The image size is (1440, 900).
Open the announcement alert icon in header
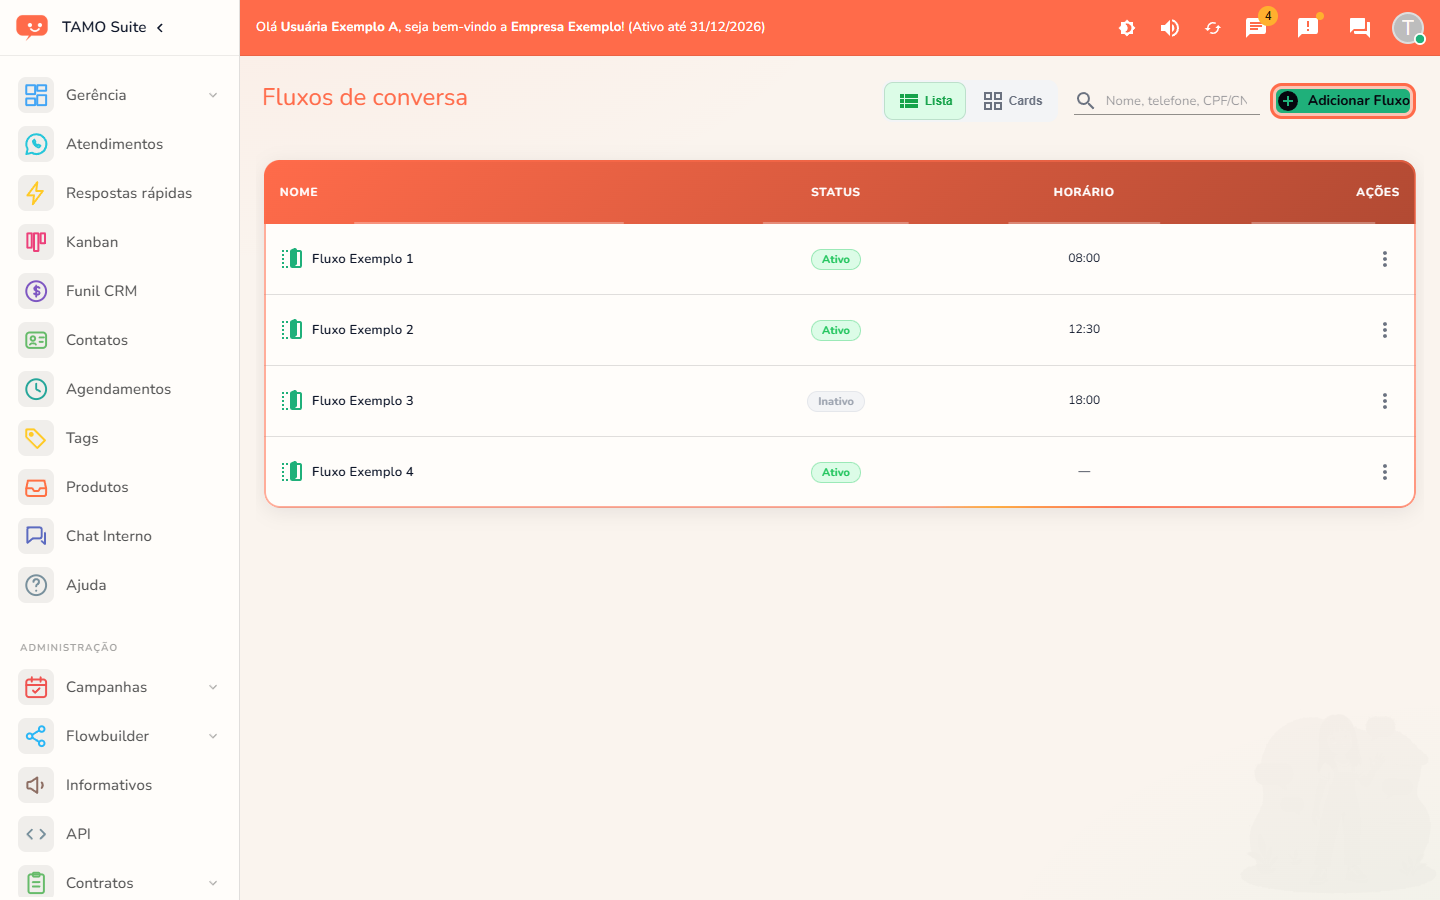tap(1308, 28)
